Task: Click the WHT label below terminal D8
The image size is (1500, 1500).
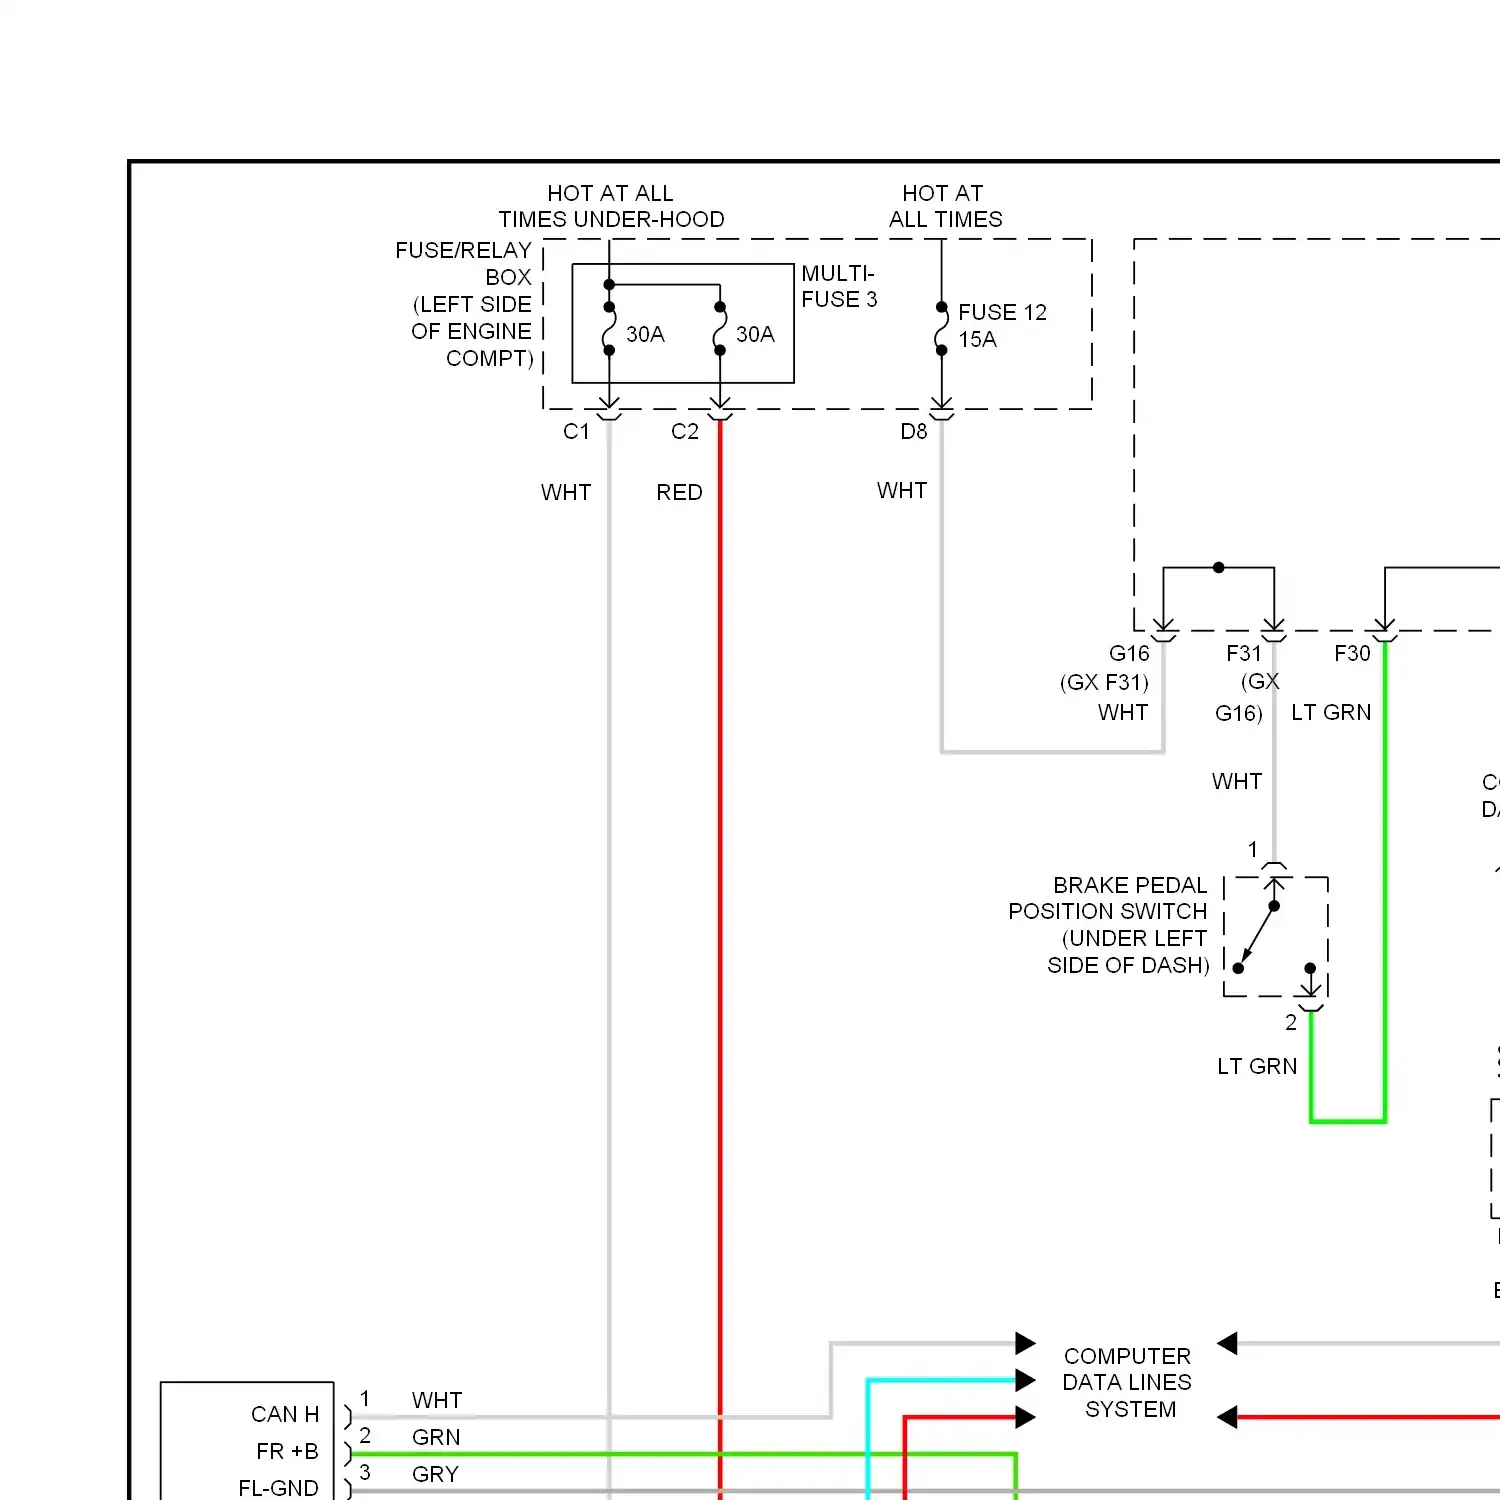Action: (x=902, y=491)
